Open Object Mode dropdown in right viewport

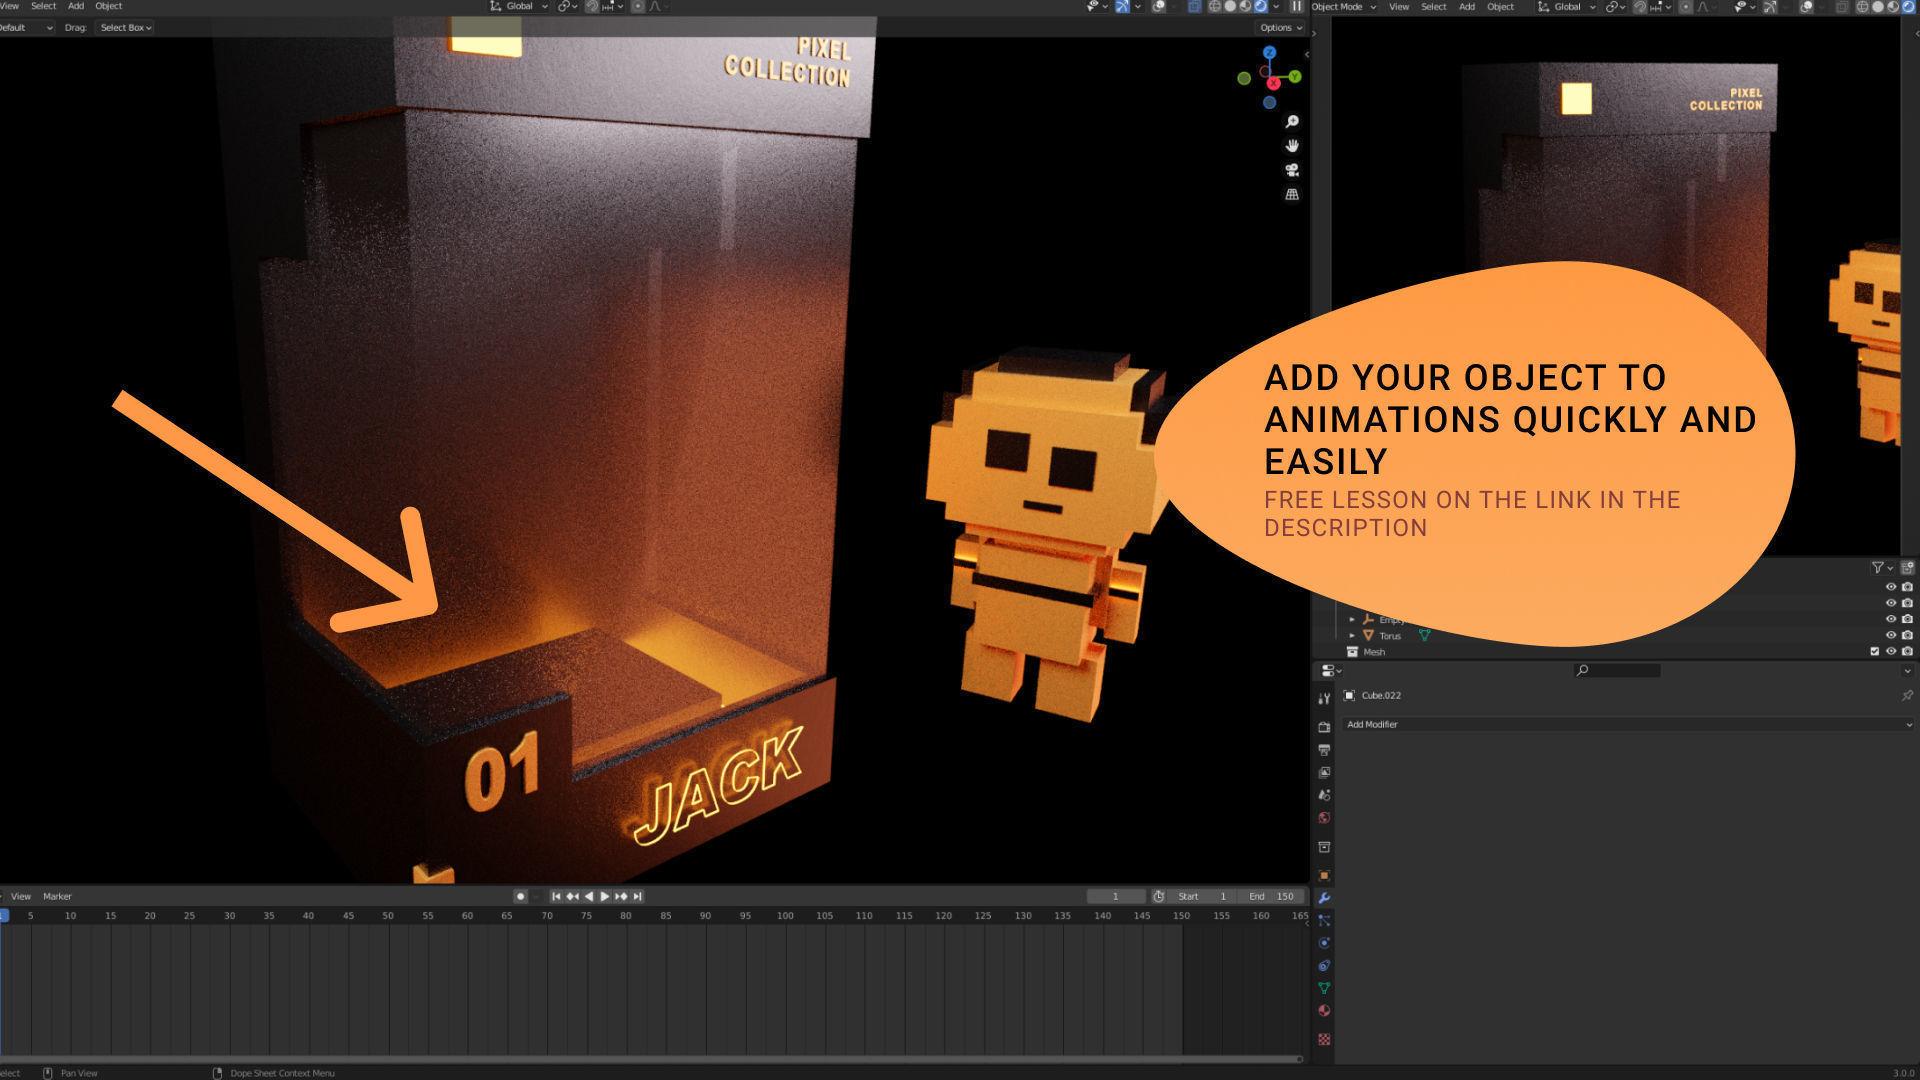(1344, 6)
